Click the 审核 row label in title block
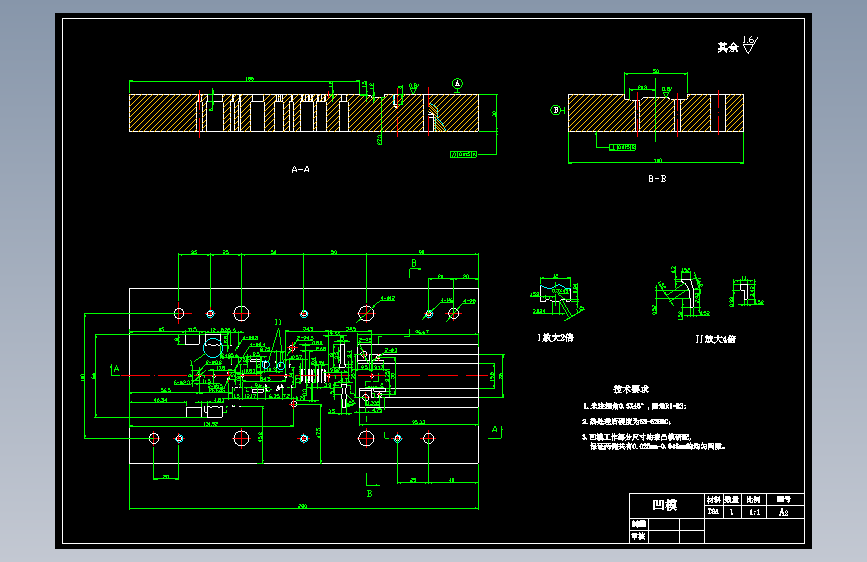867x562 pixels. [x=639, y=536]
